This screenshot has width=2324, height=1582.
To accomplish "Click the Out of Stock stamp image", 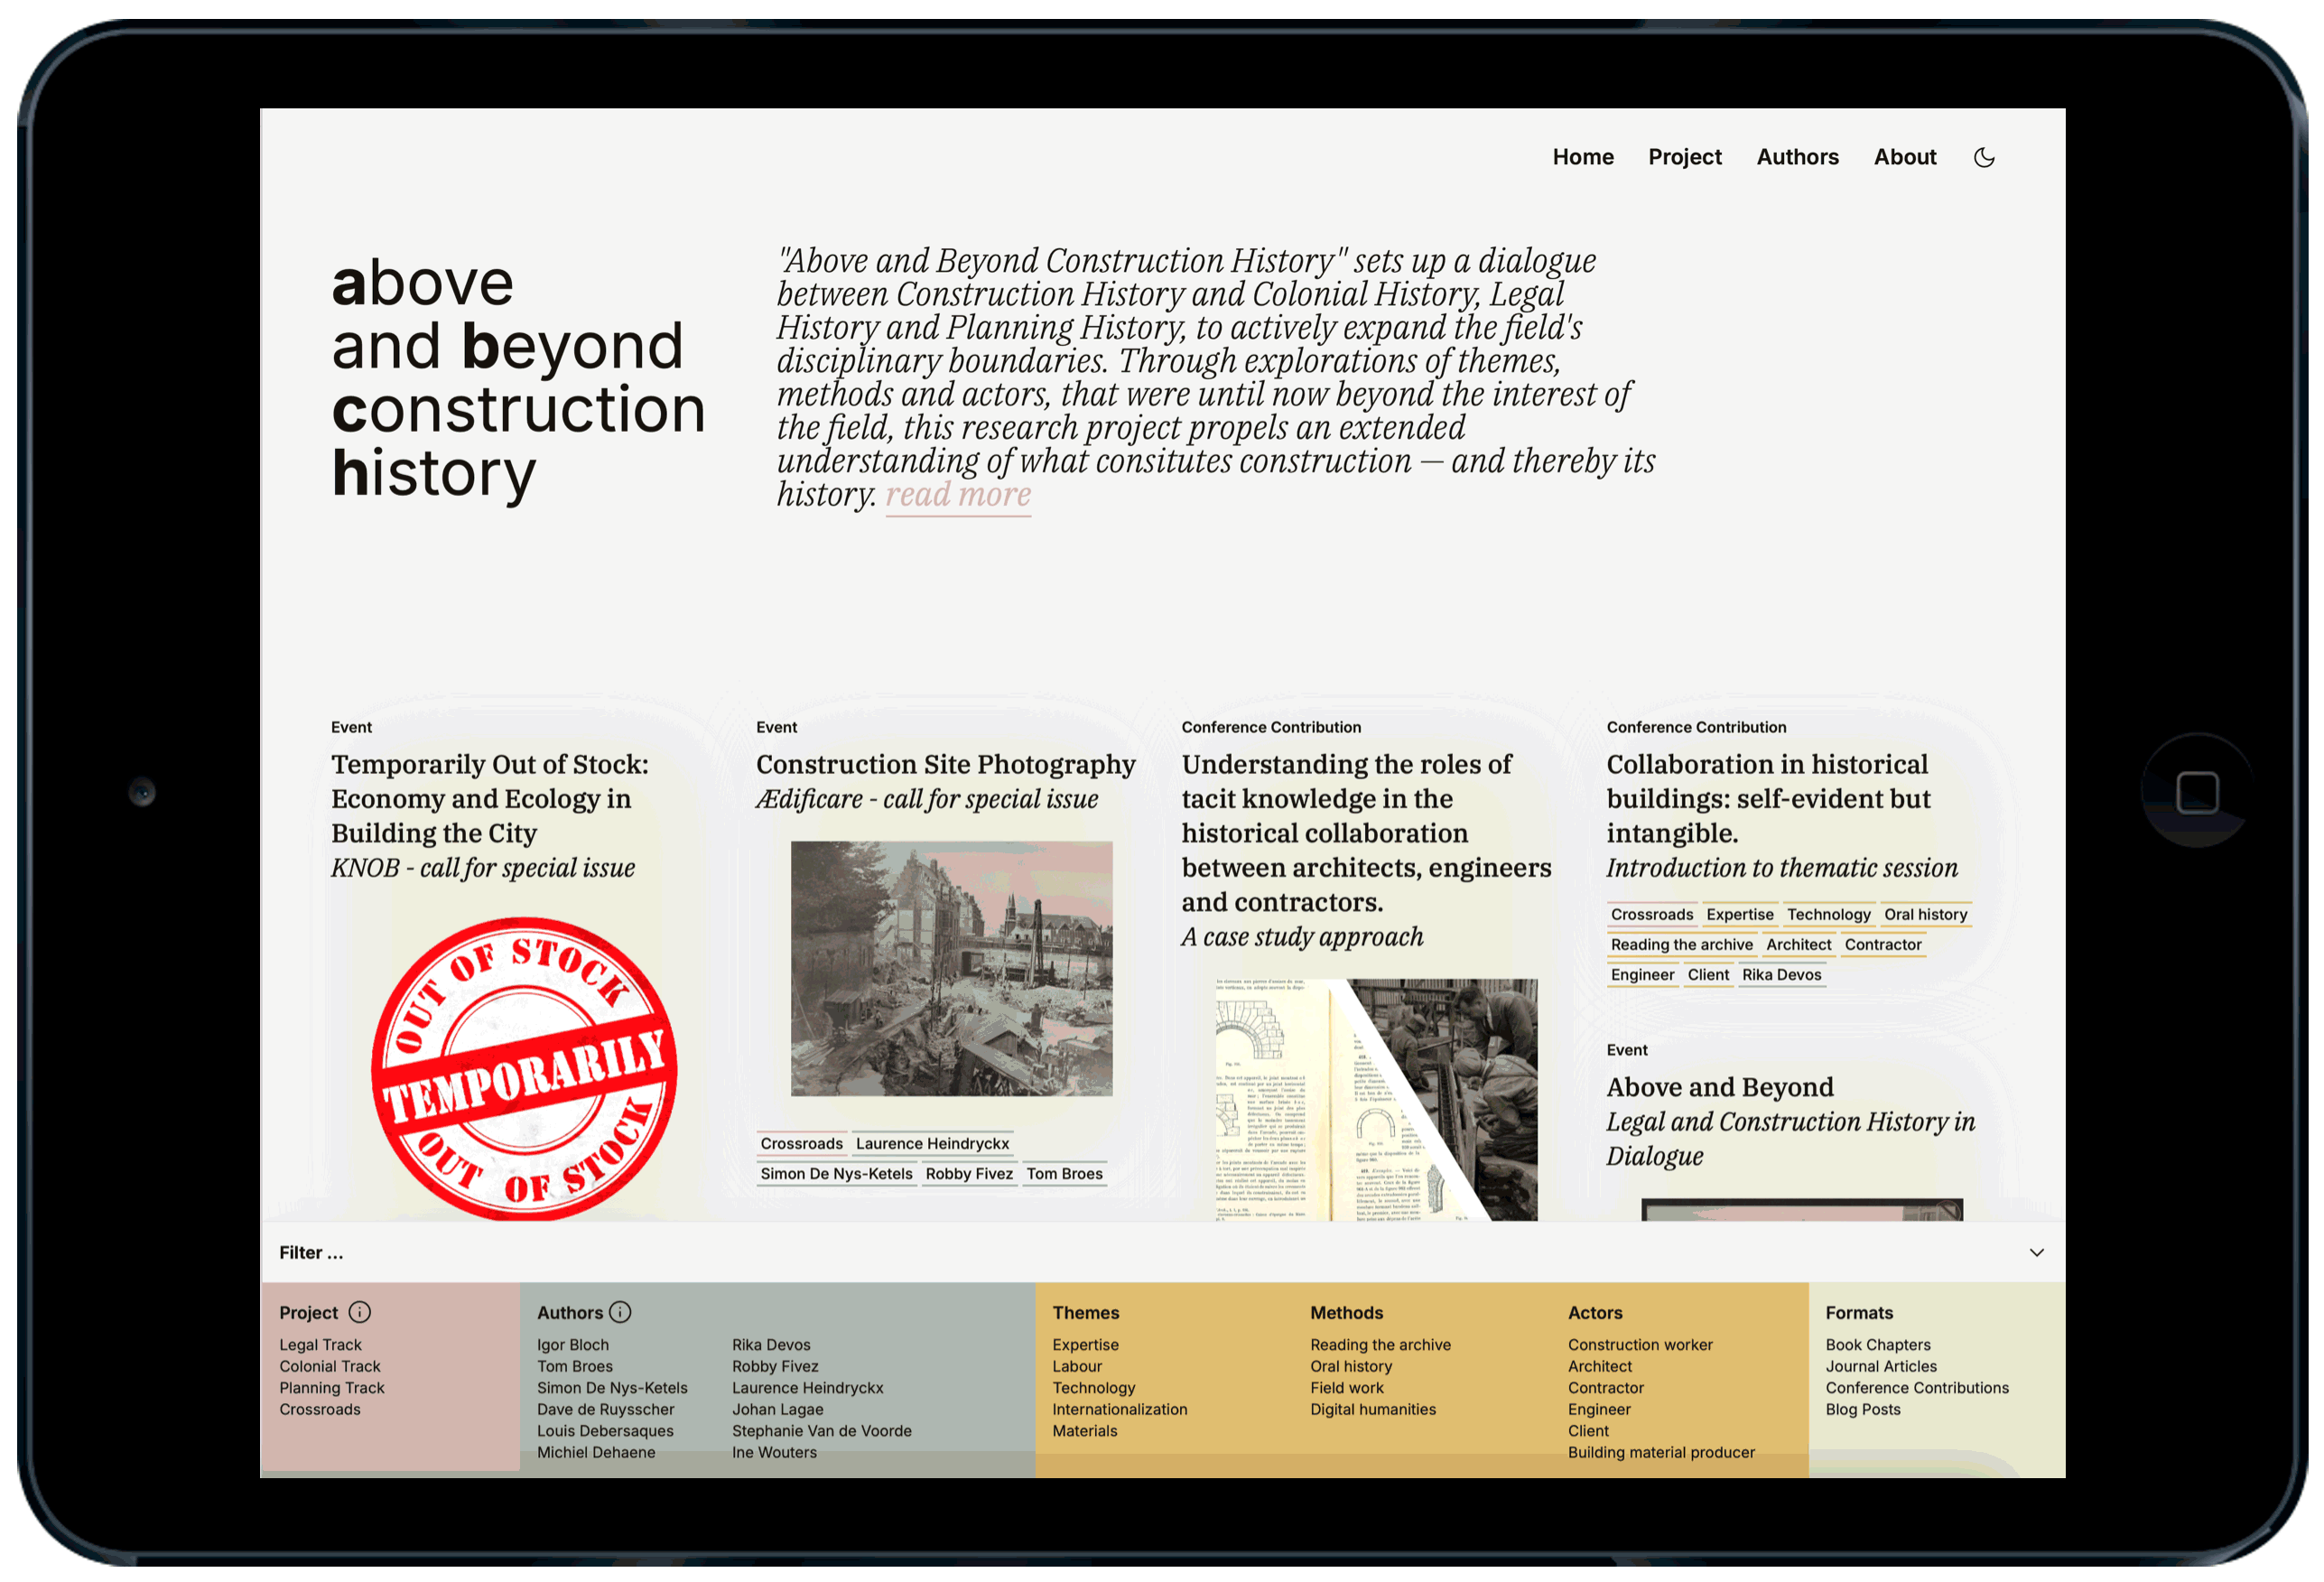I will coord(524,1068).
